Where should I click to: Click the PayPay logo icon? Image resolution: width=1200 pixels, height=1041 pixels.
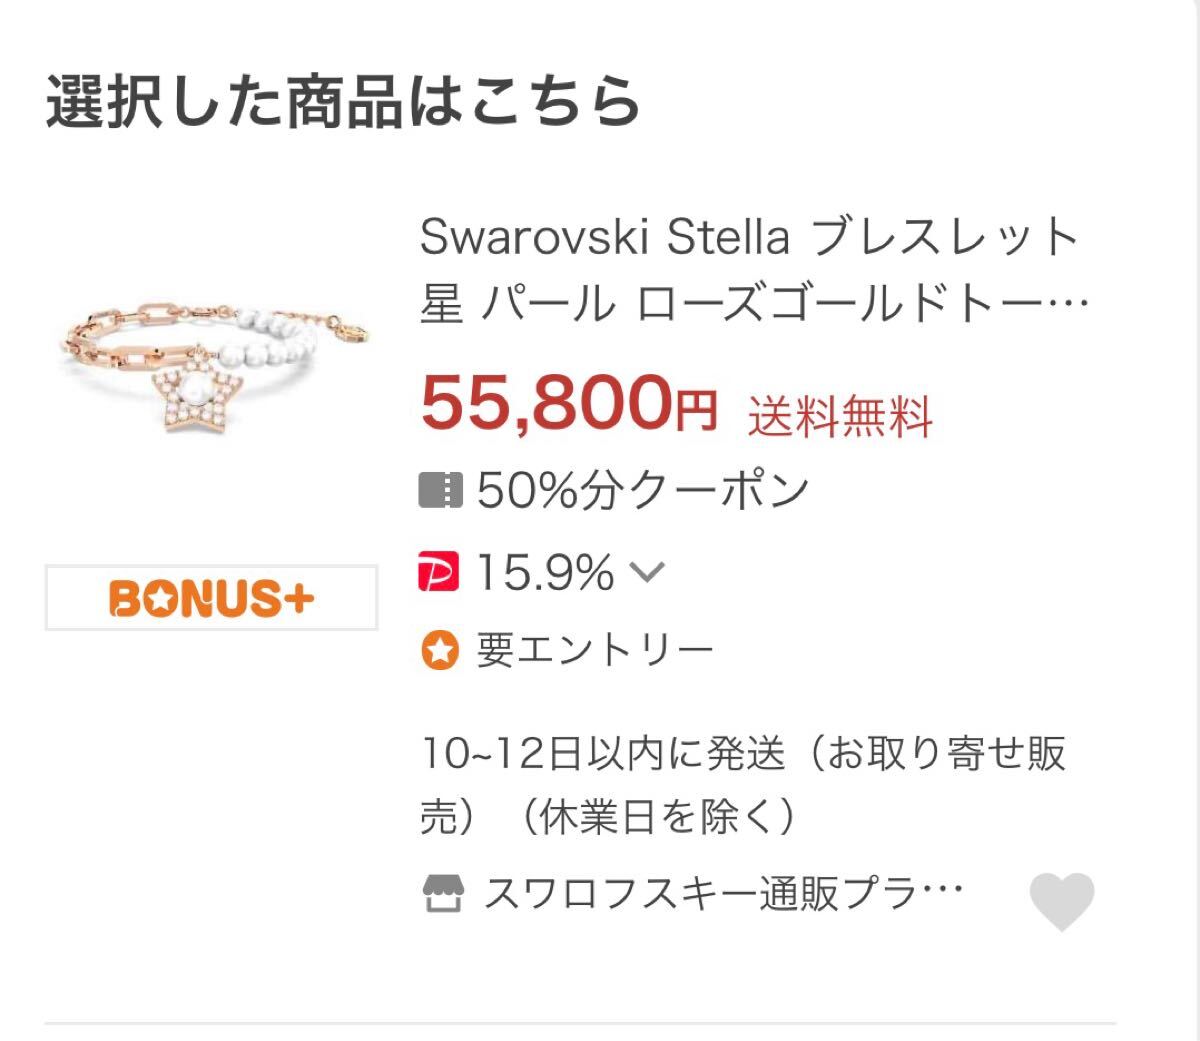(x=439, y=572)
